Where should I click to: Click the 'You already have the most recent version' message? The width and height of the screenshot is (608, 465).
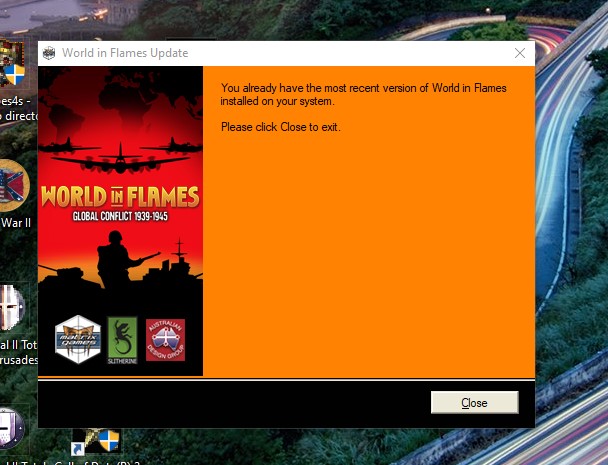point(363,94)
